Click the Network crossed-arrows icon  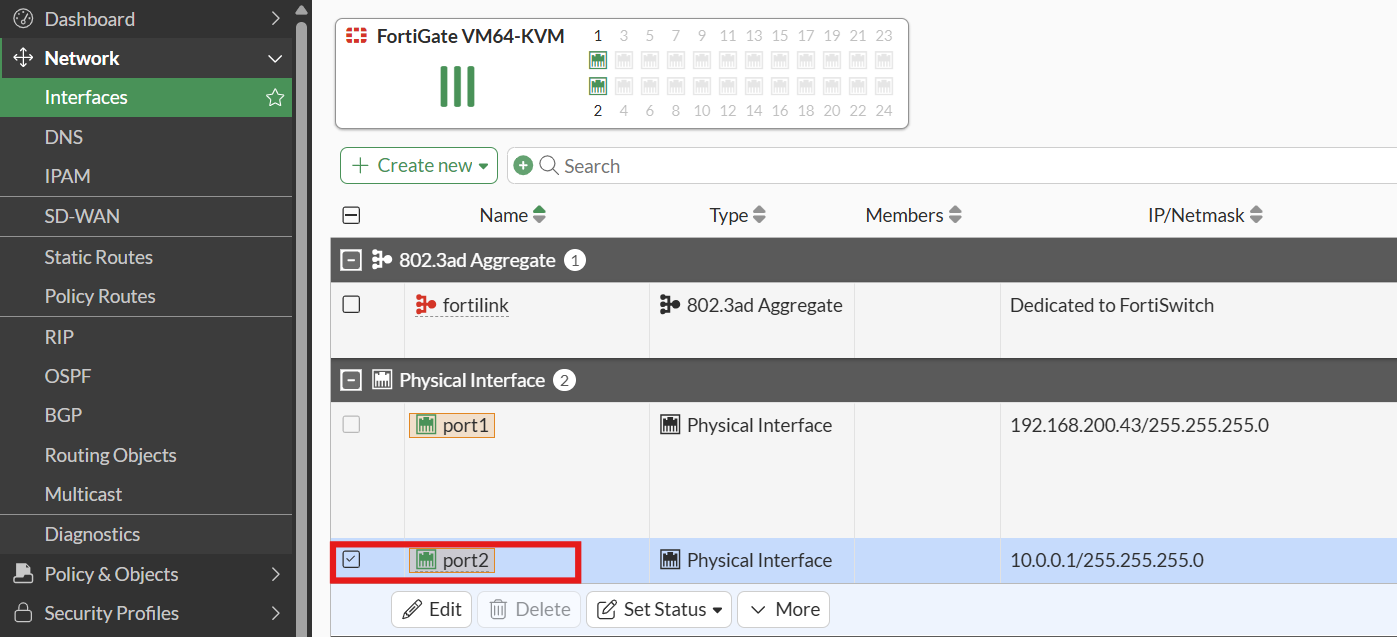[22, 58]
